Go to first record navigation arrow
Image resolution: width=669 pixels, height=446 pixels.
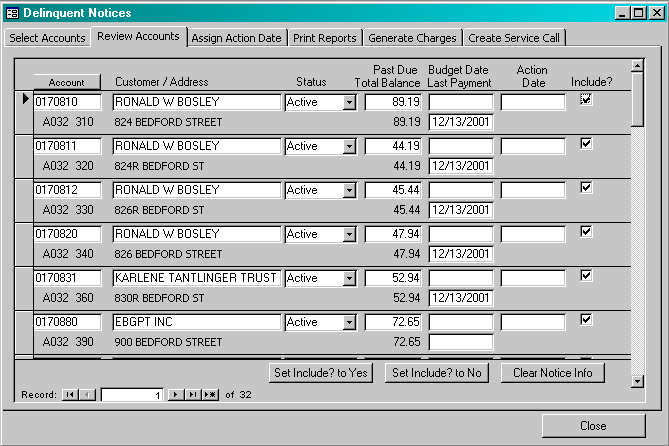pyautogui.click(x=70, y=395)
